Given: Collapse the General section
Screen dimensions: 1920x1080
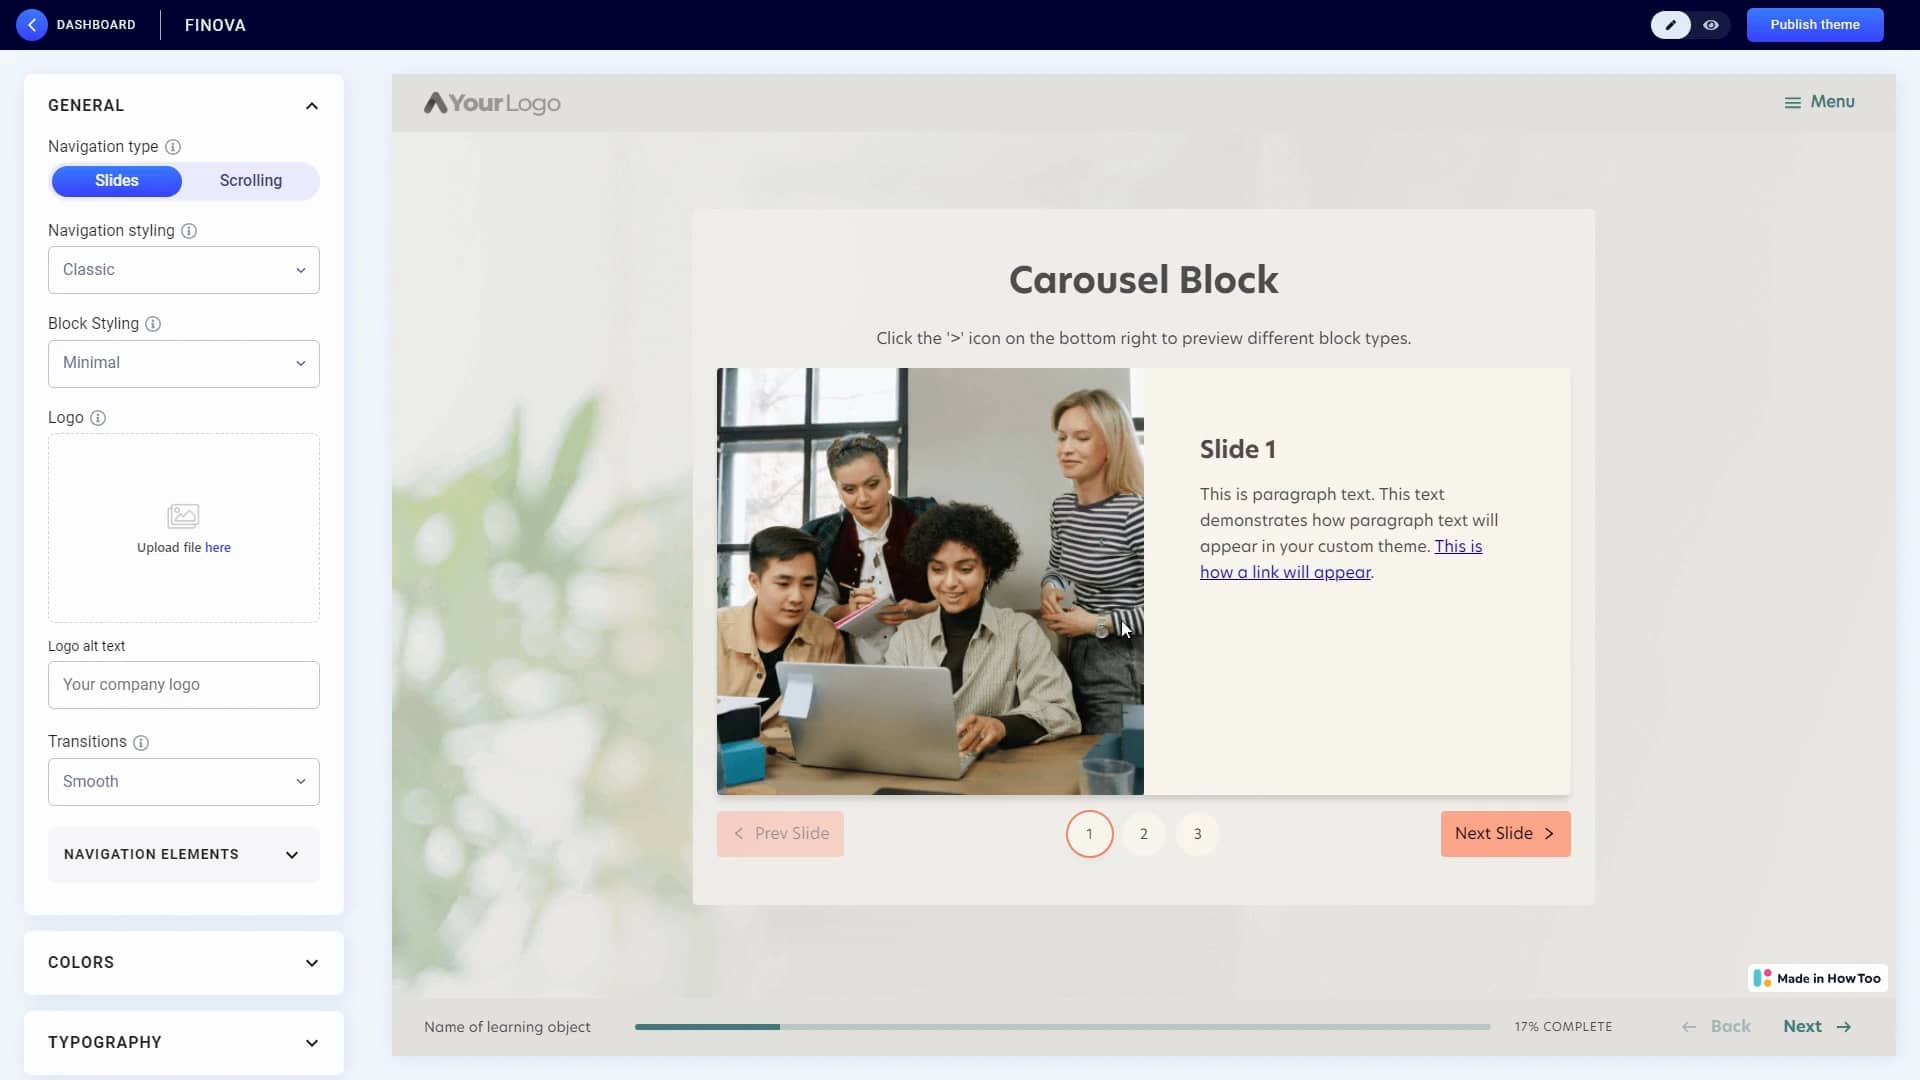Looking at the screenshot, I should point(311,105).
